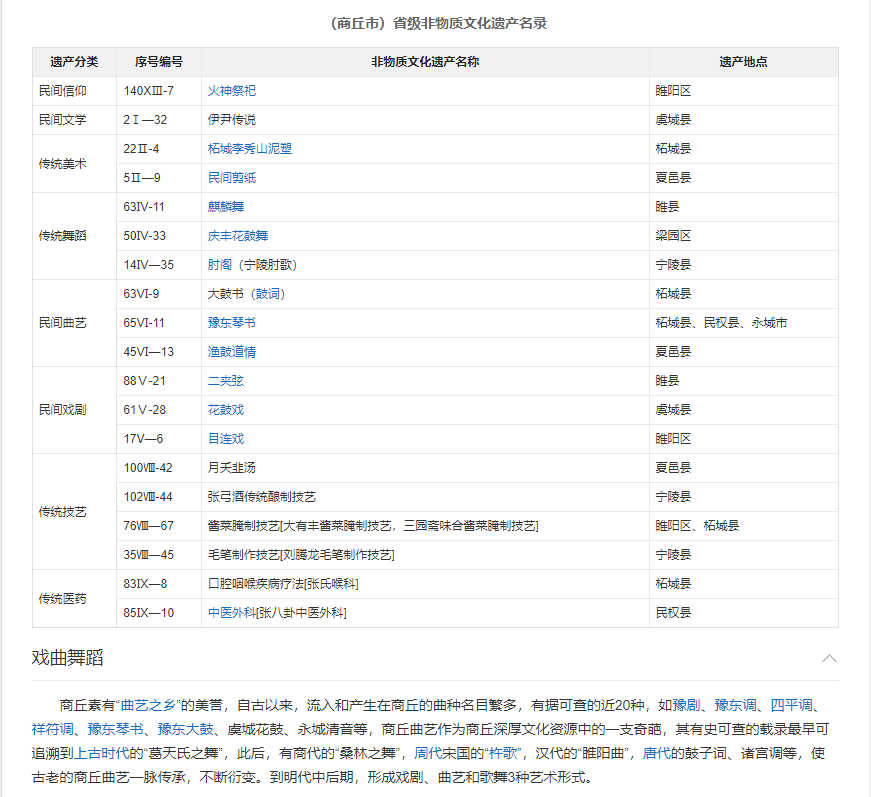Click the 花鼓戏 link
The image size is (871, 797).
click(225, 410)
